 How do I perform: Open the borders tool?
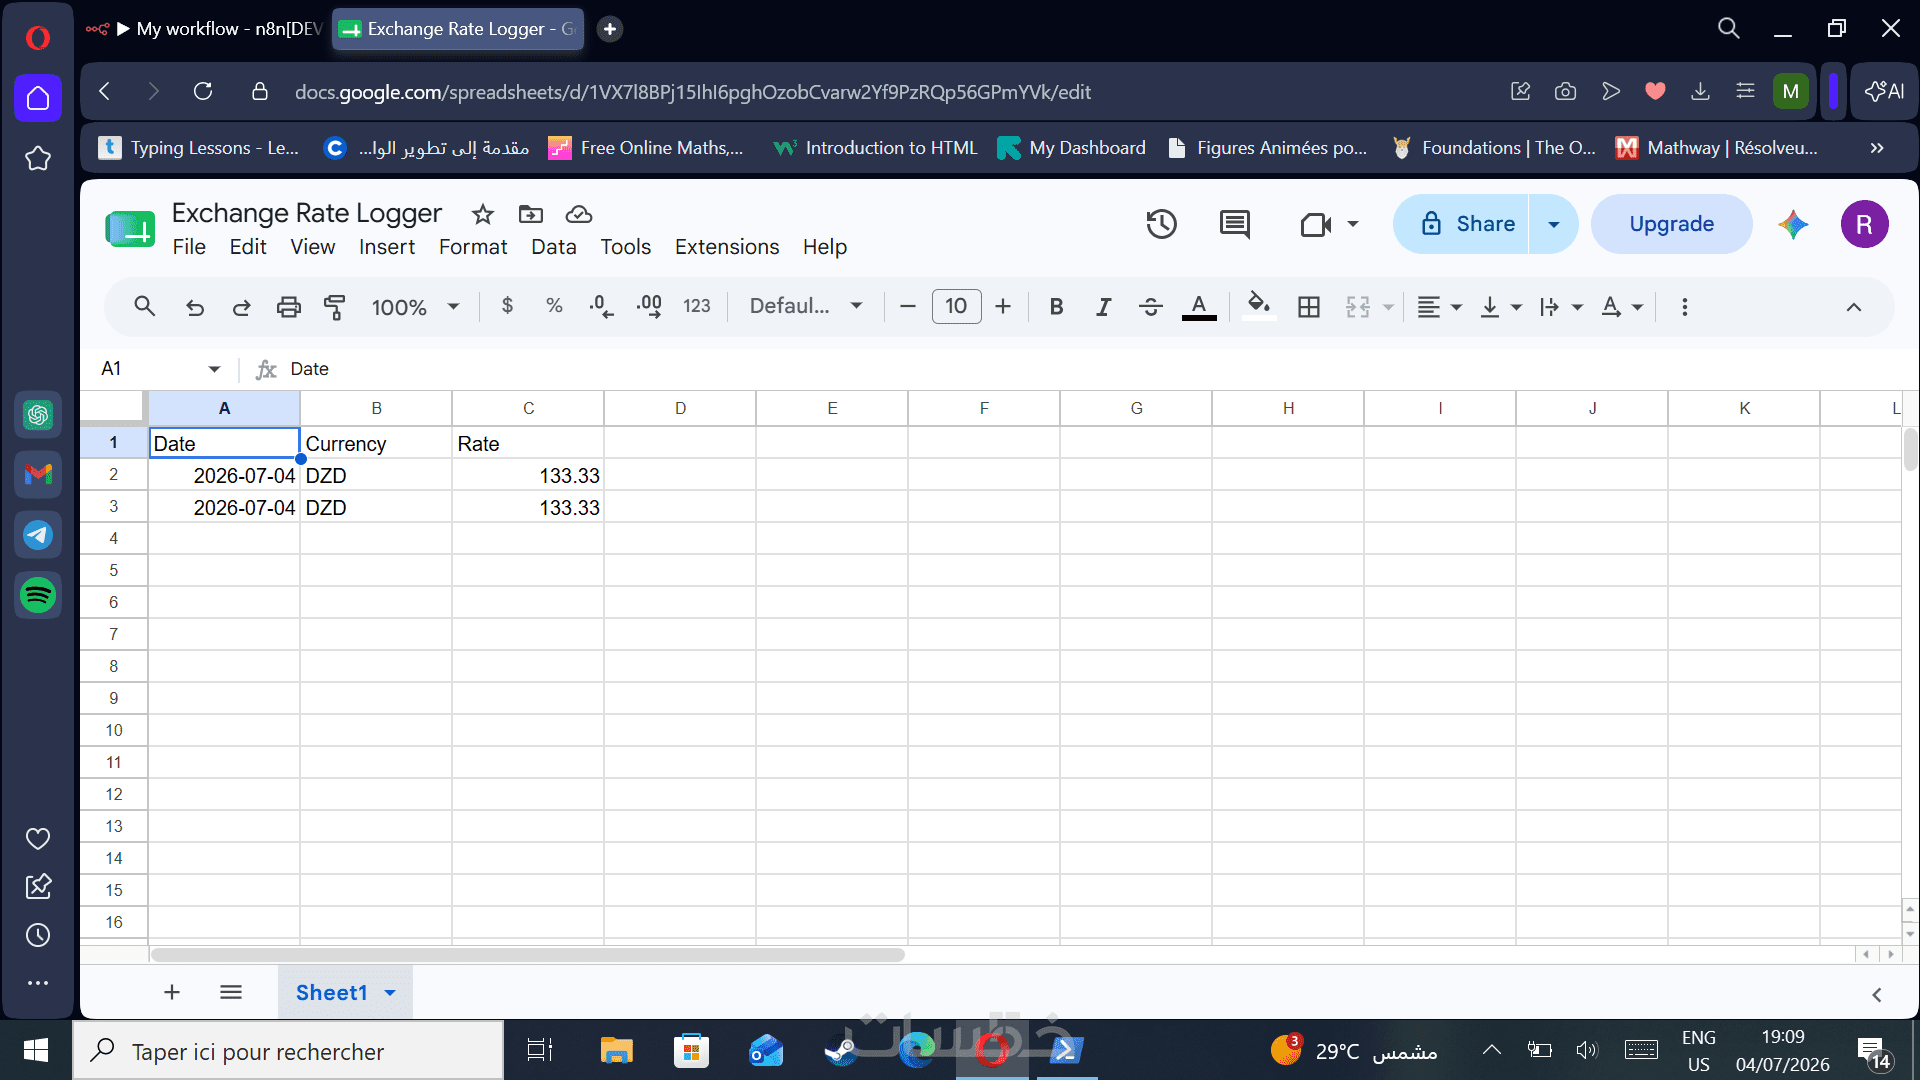coord(1309,307)
